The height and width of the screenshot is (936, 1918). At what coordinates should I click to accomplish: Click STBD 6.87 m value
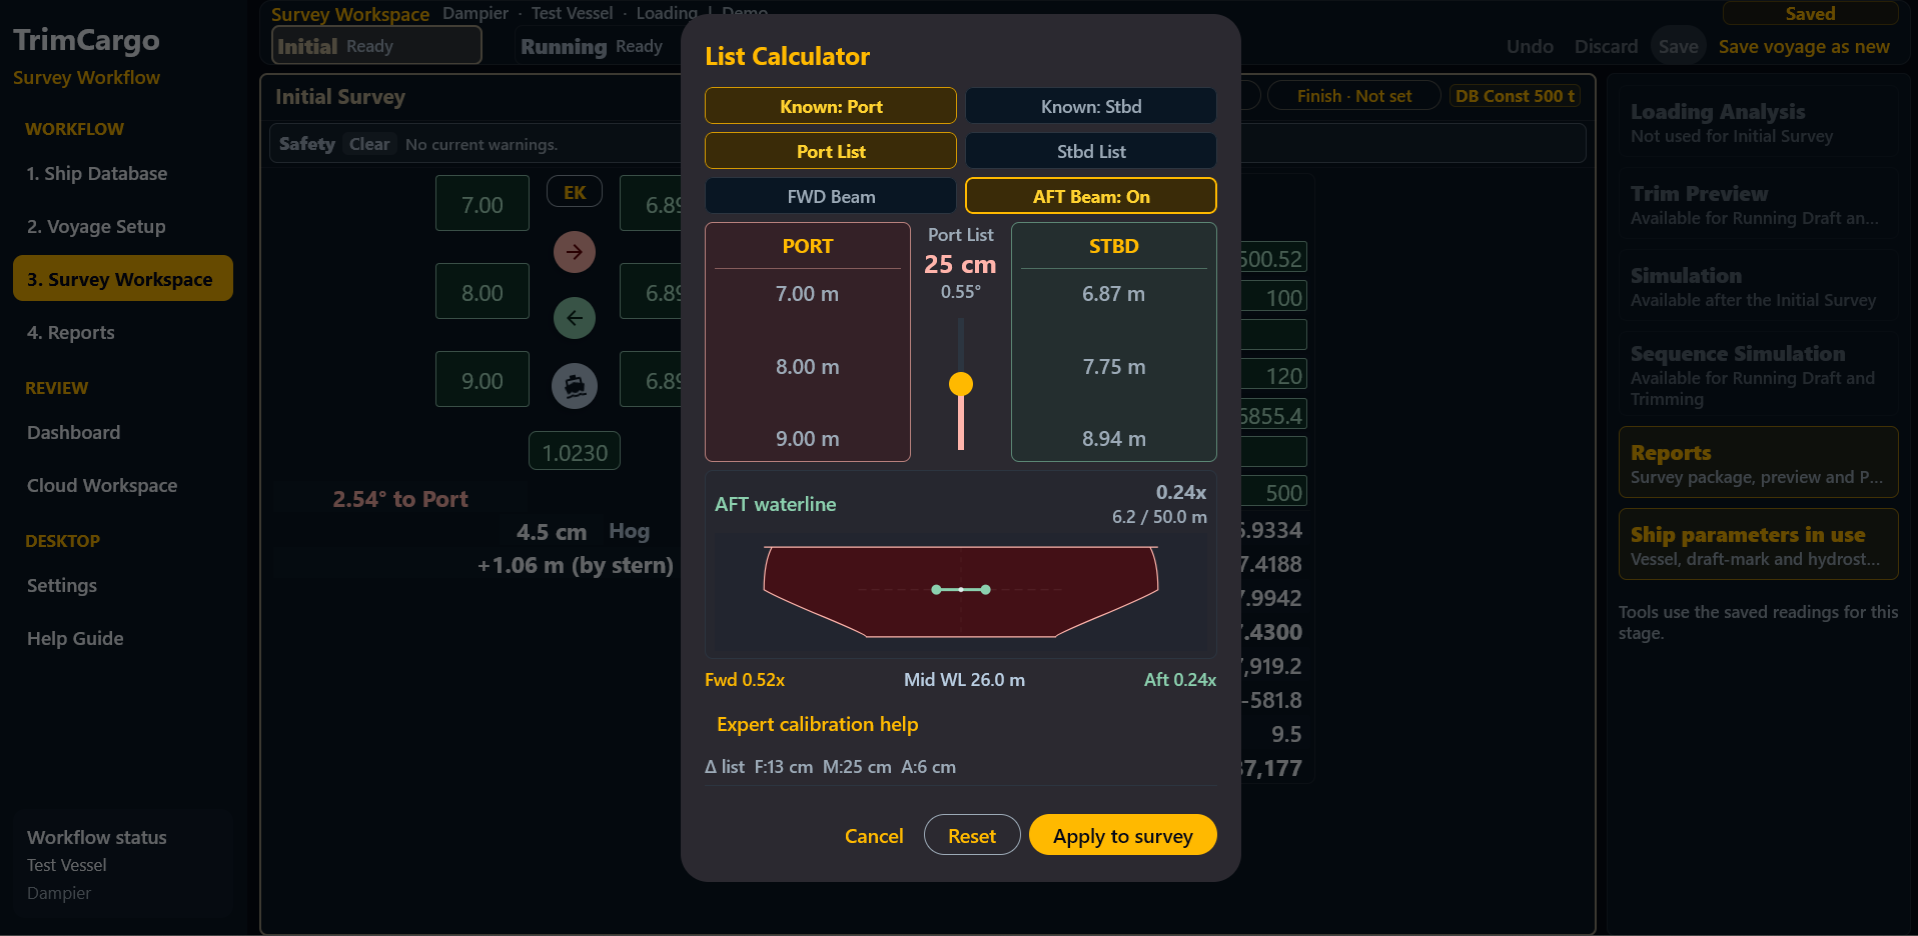pos(1113,294)
